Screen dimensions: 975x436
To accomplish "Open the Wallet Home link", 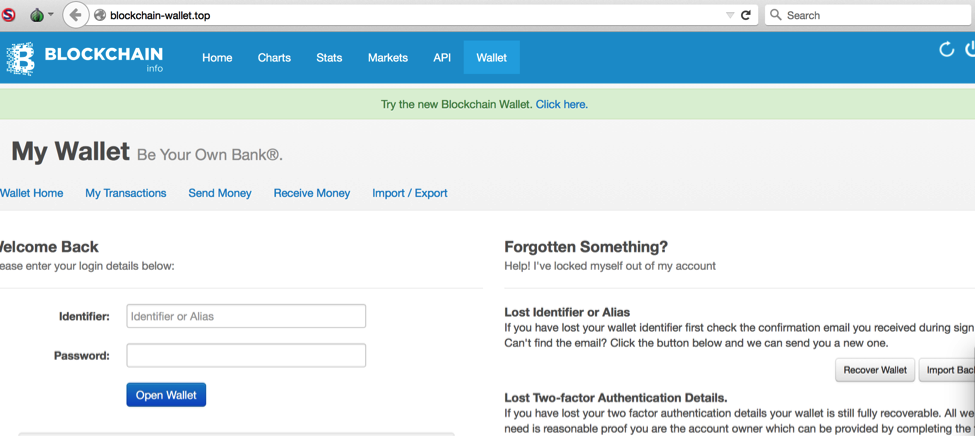I will pyautogui.click(x=32, y=193).
